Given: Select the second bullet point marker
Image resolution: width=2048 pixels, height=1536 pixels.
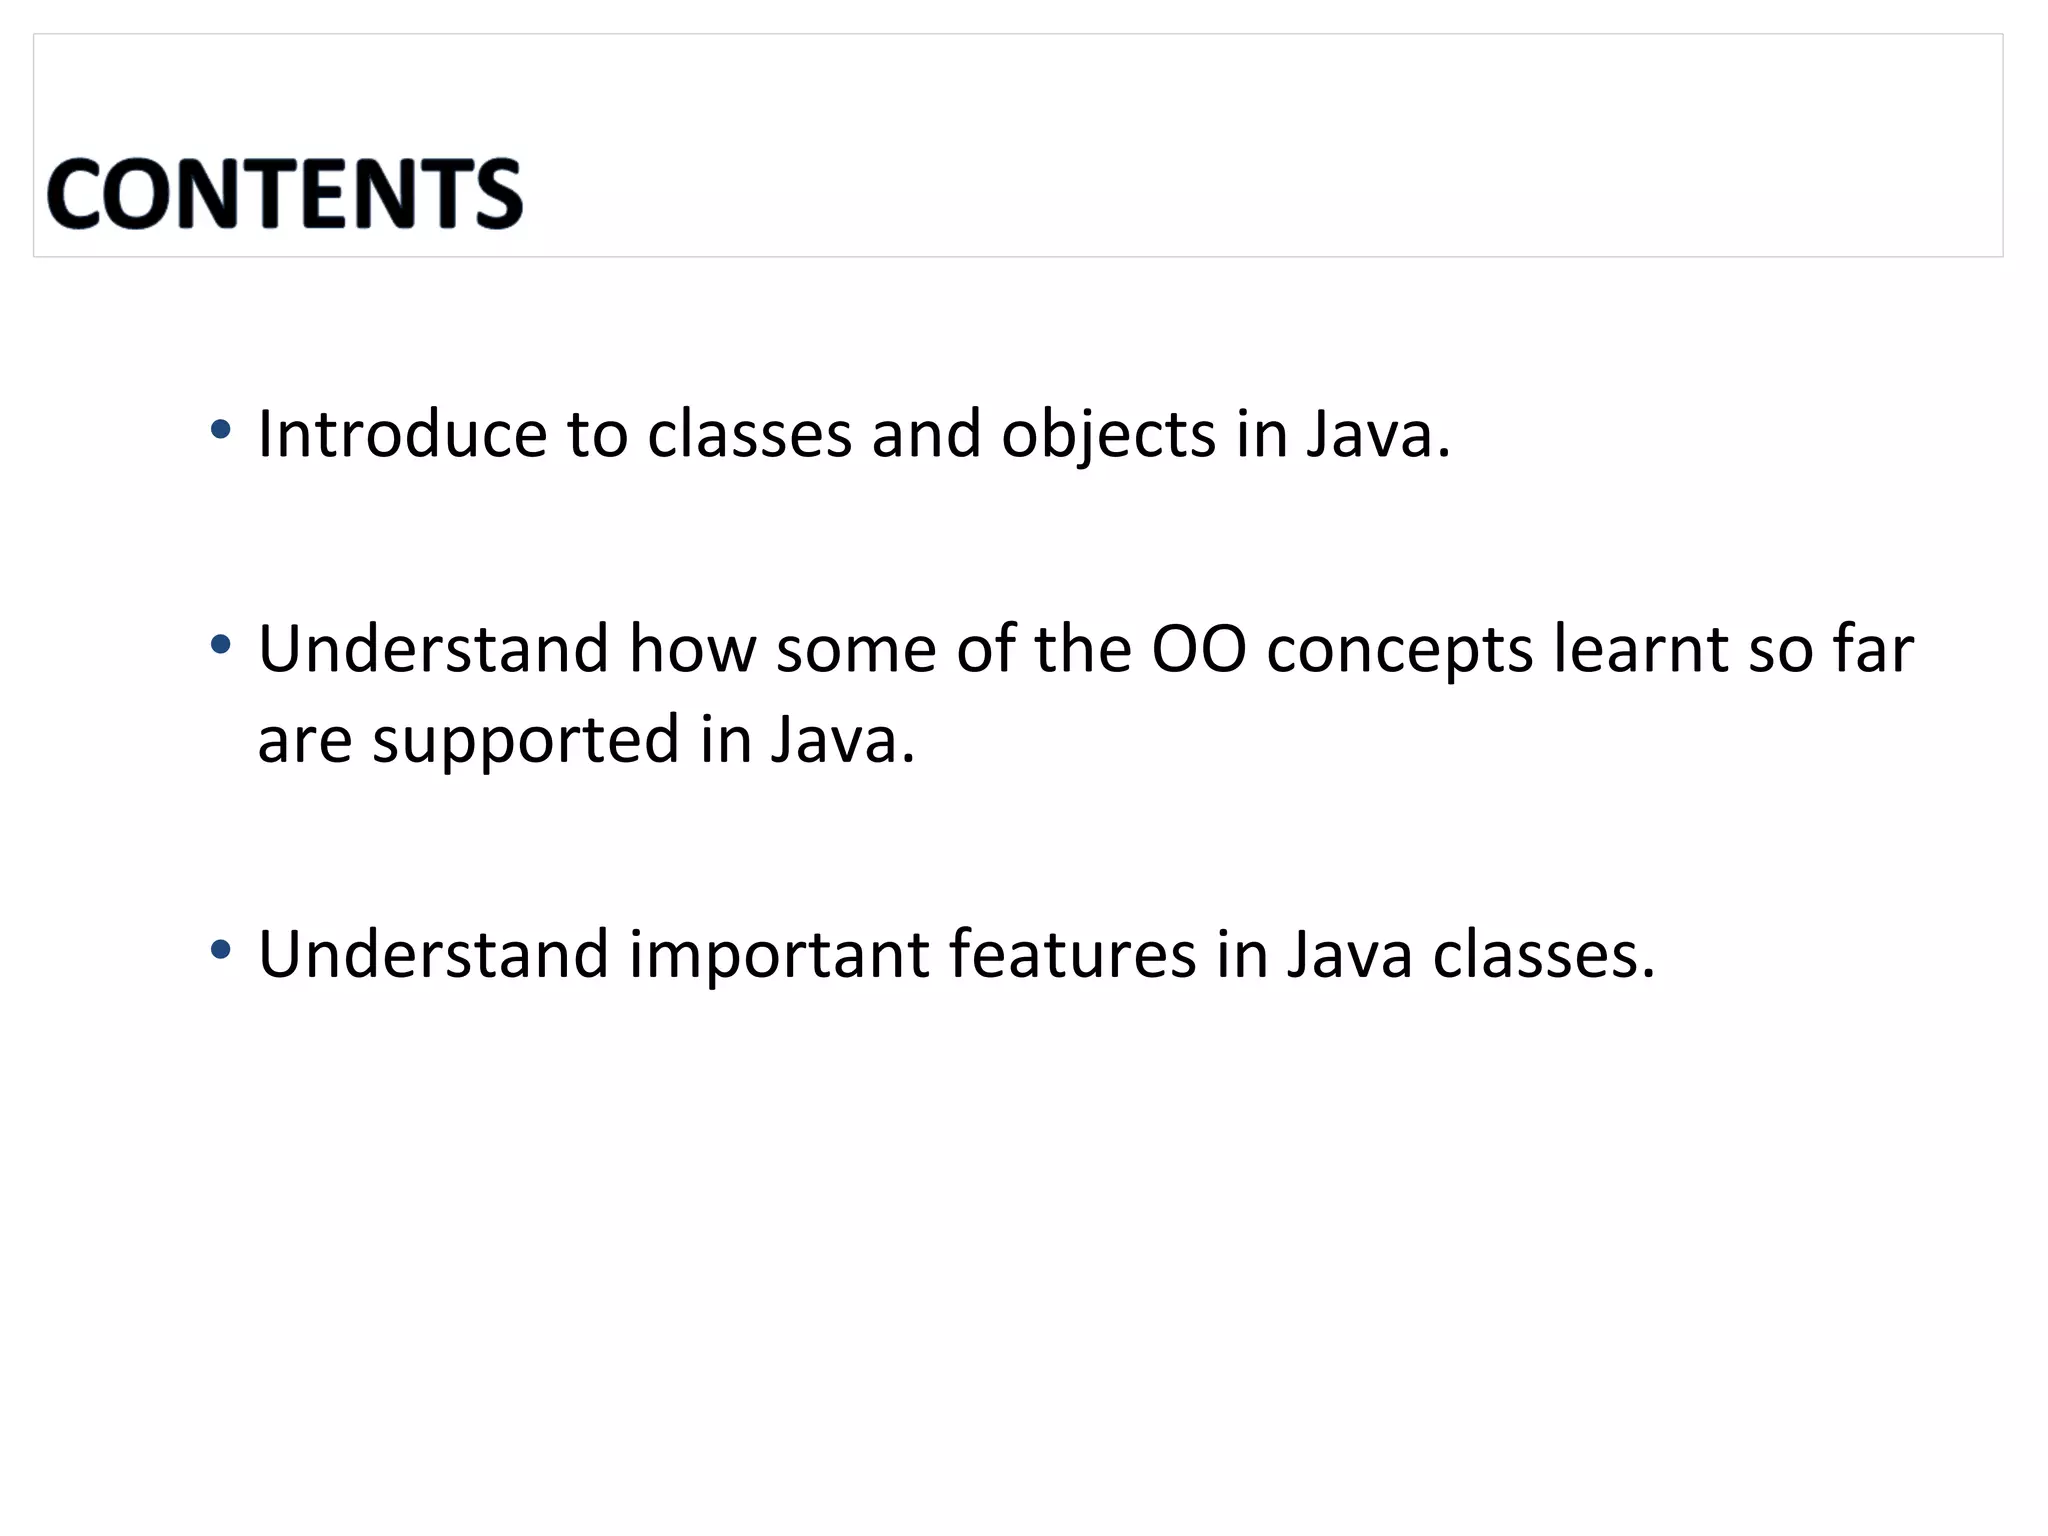Looking at the screenshot, I should 221,645.
